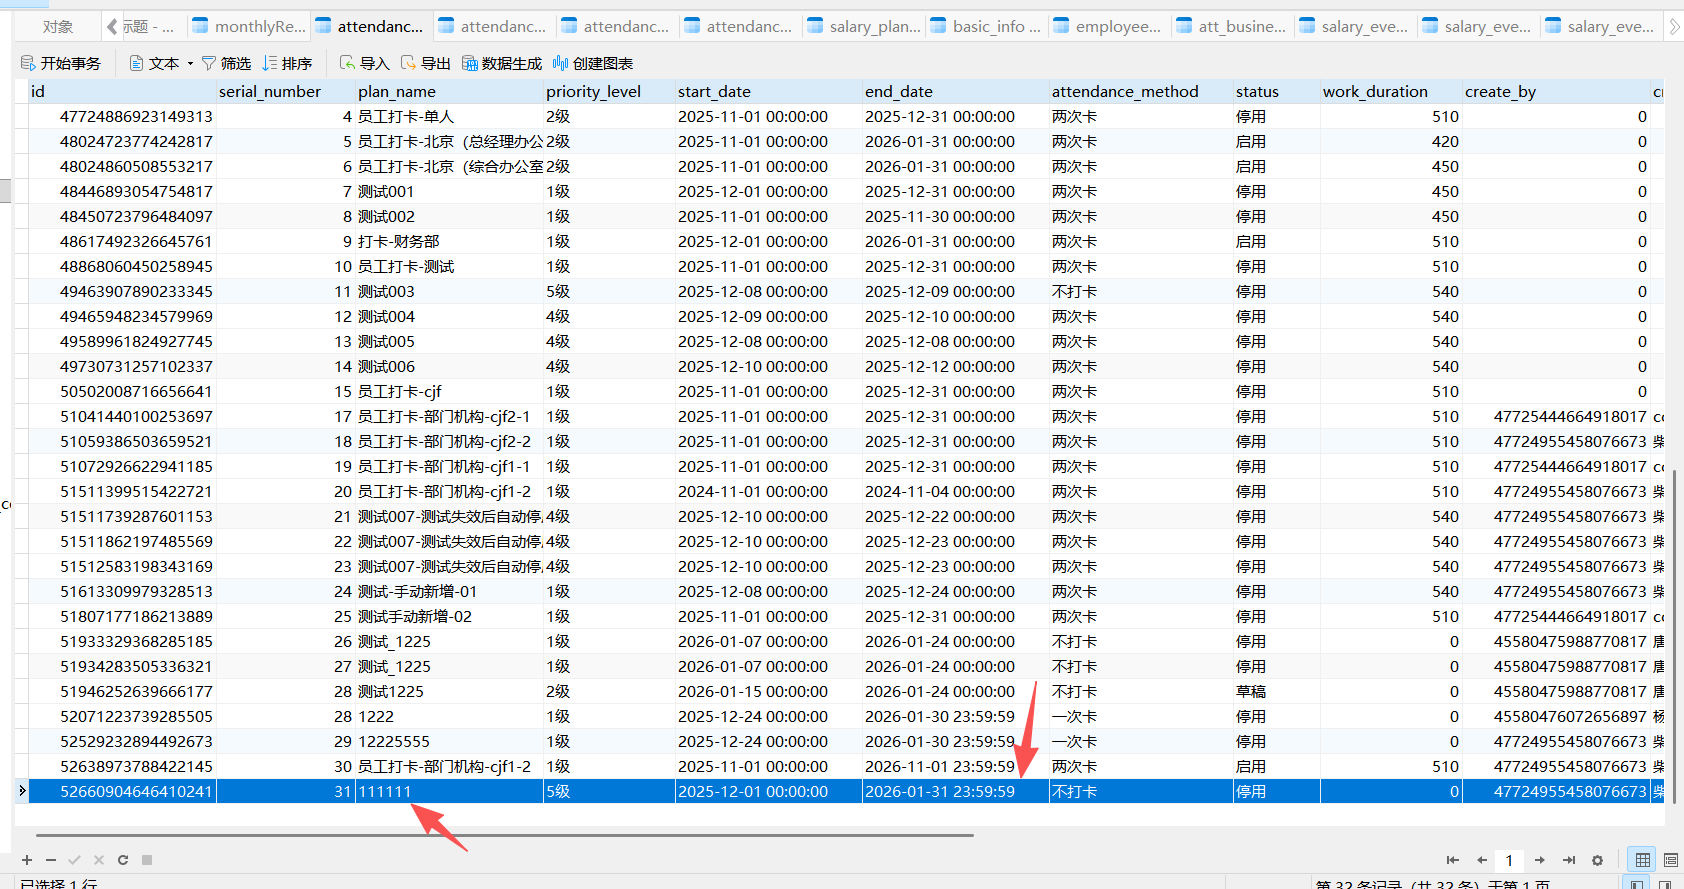The width and height of the screenshot is (1684, 889).
Task: Jump to the last page of records
Action: click(1569, 860)
